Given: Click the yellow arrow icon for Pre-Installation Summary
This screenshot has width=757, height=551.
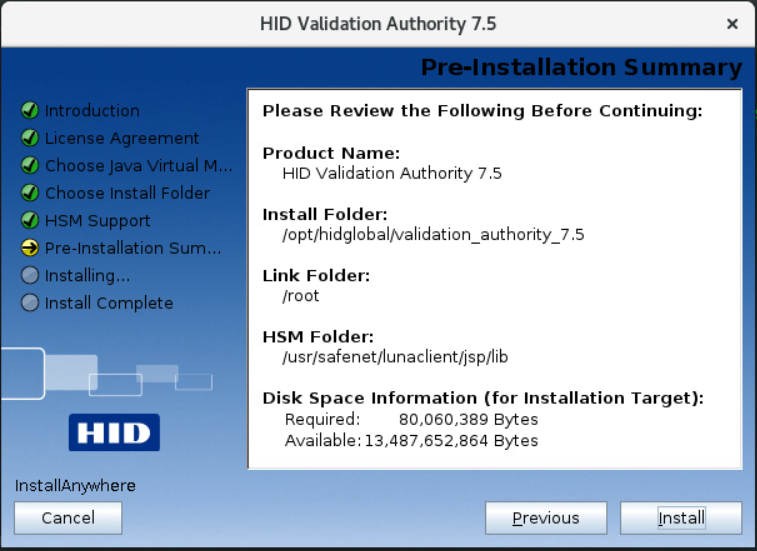Looking at the screenshot, I should coord(30,248).
